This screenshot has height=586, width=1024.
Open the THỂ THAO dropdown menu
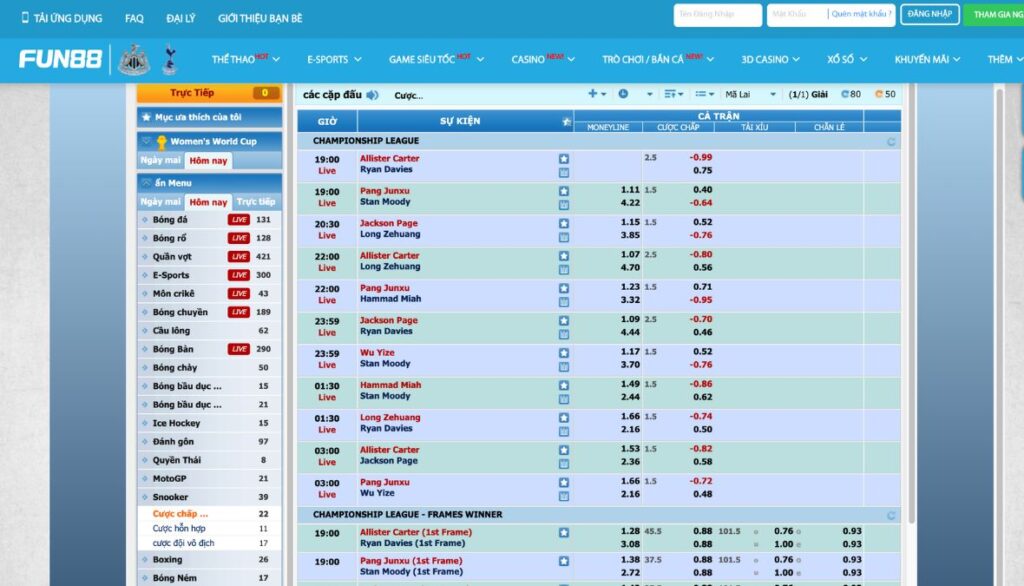click(x=246, y=59)
